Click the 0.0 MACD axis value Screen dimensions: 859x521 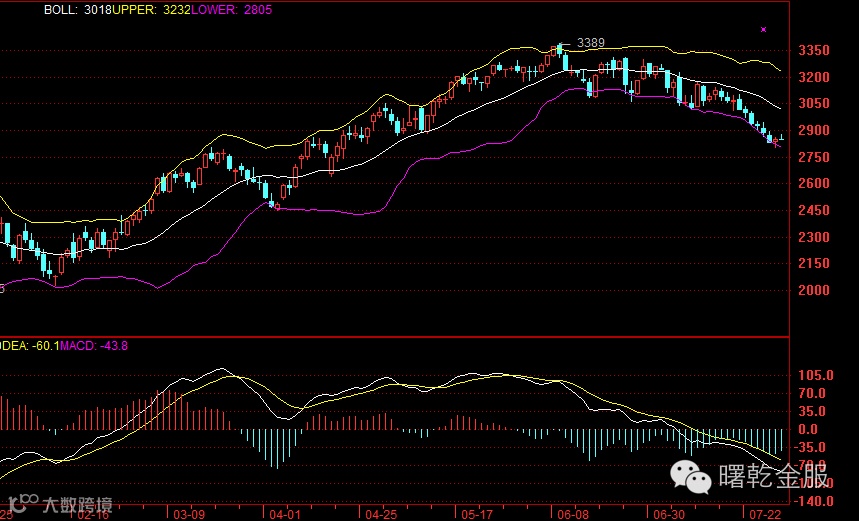coord(808,430)
